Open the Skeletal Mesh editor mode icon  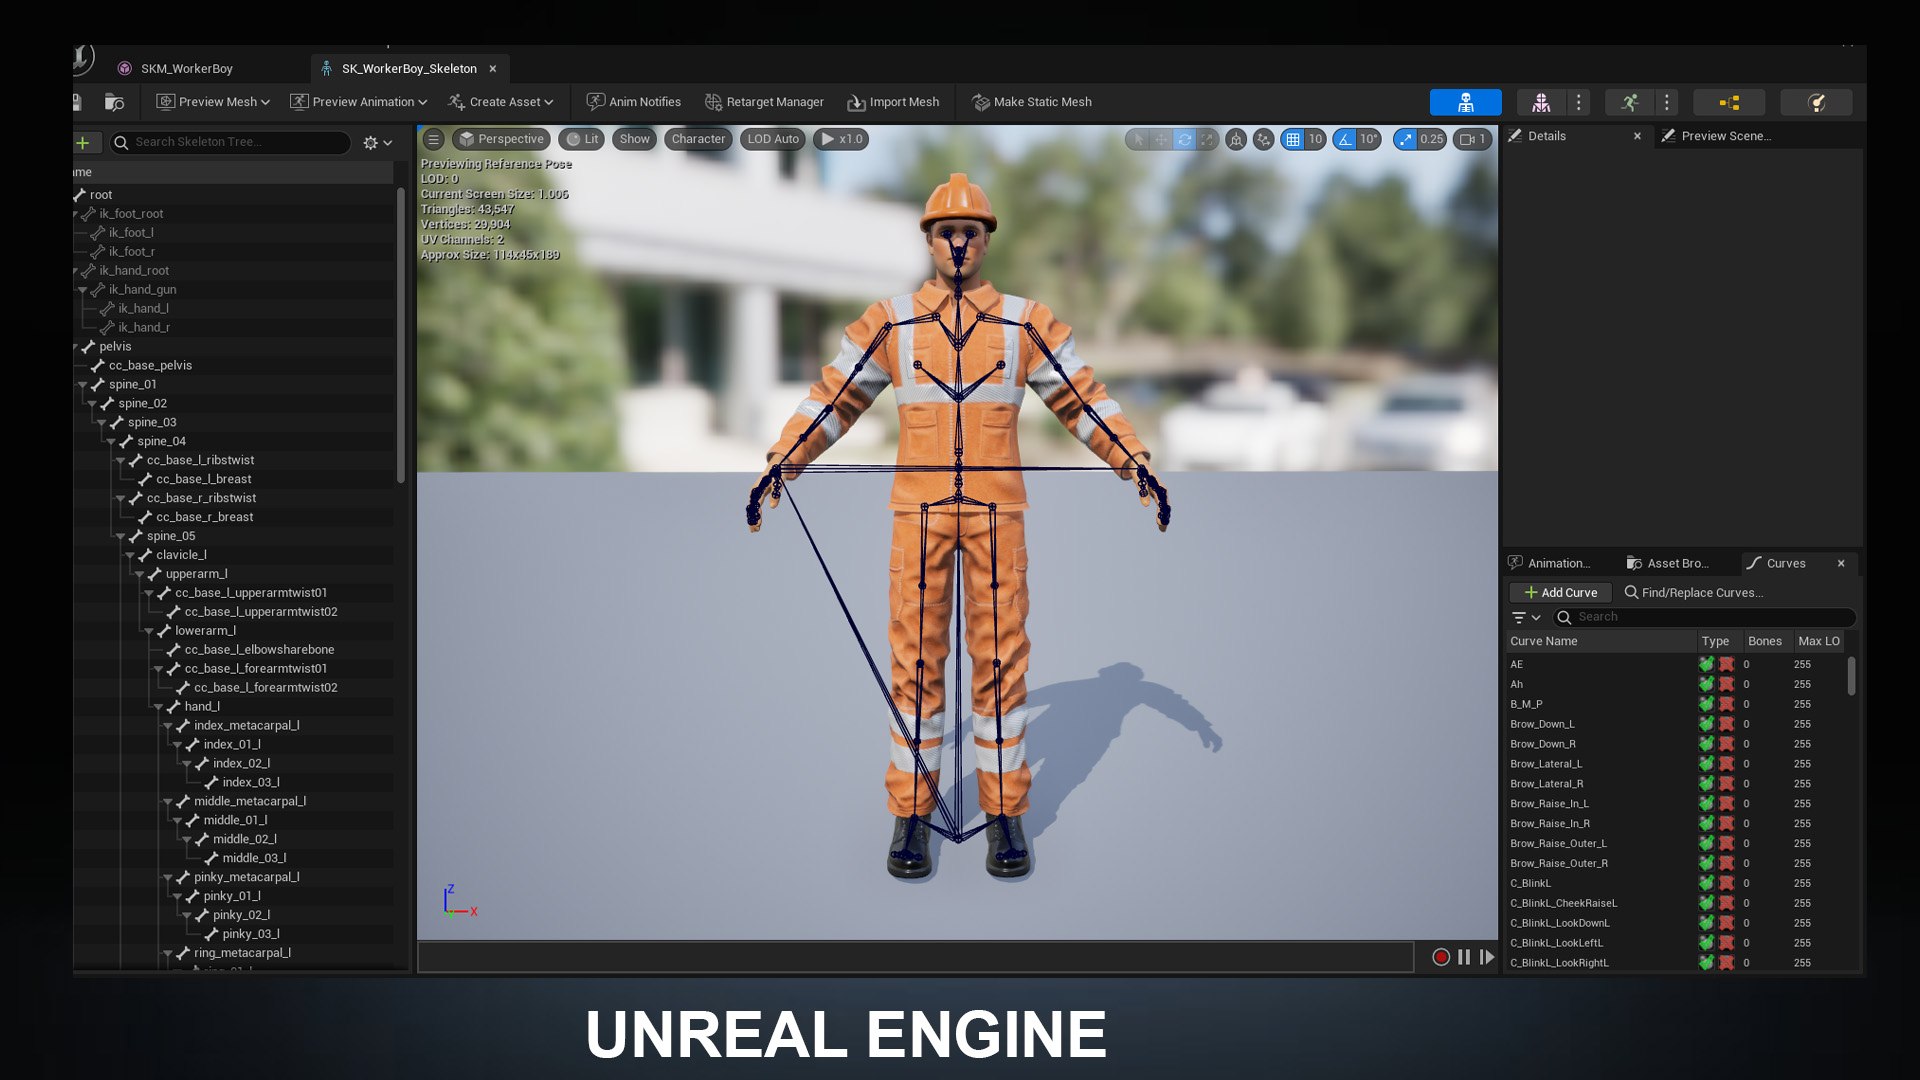click(1540, 102)
